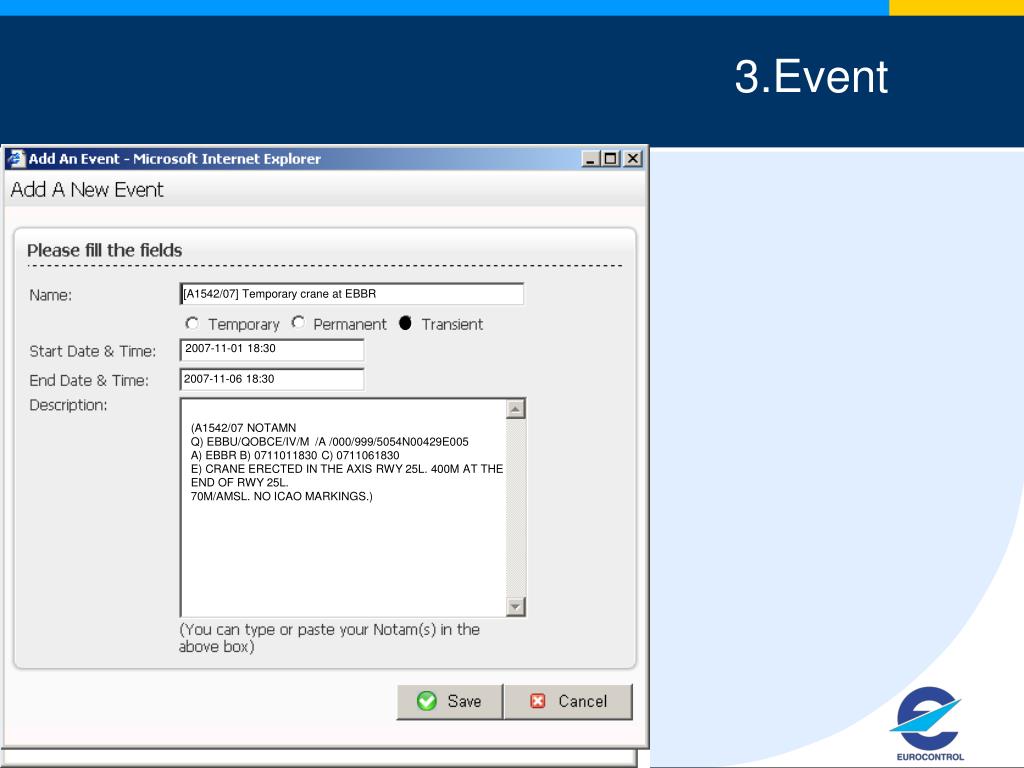
Task: Click the green checkmark icon on Save
Action: coord(426,701)
